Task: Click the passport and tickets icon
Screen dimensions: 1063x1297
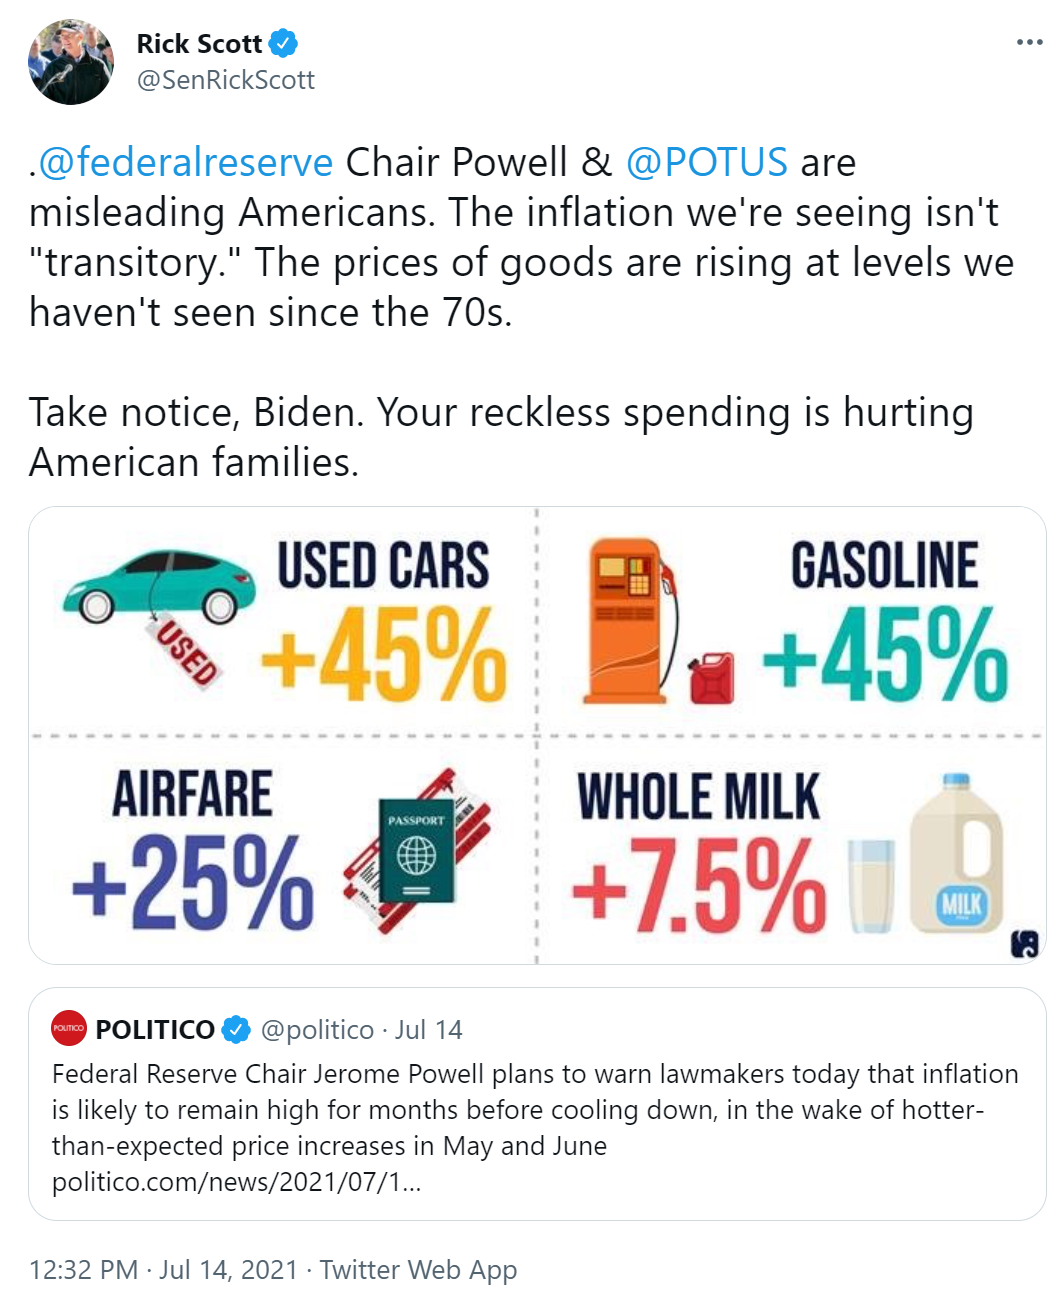Action: (418, 851)
